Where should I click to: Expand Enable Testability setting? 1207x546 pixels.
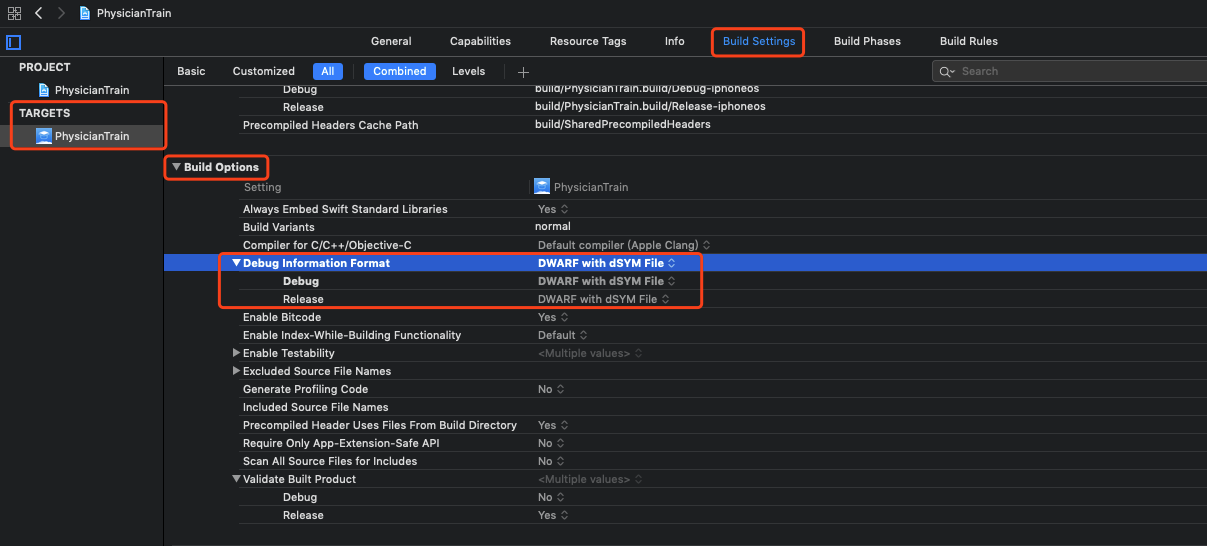[237, 353]
